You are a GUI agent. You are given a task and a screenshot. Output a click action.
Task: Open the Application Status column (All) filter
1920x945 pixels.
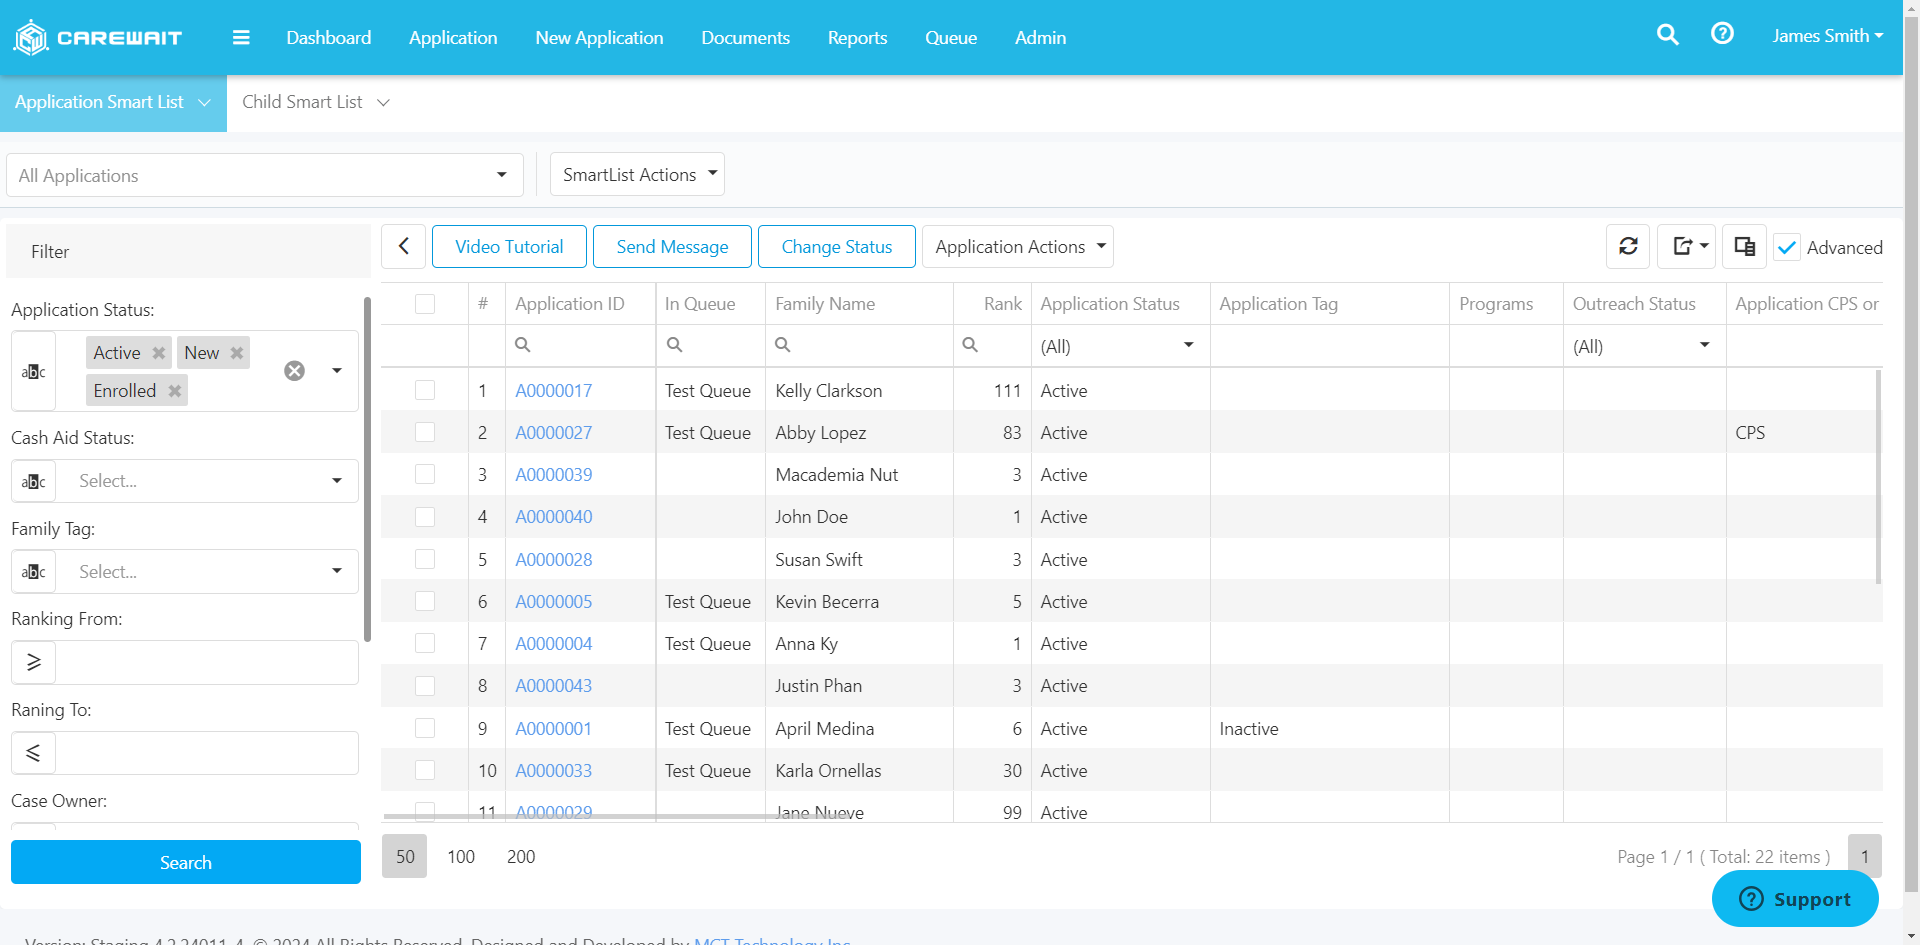coord(1119,346)
